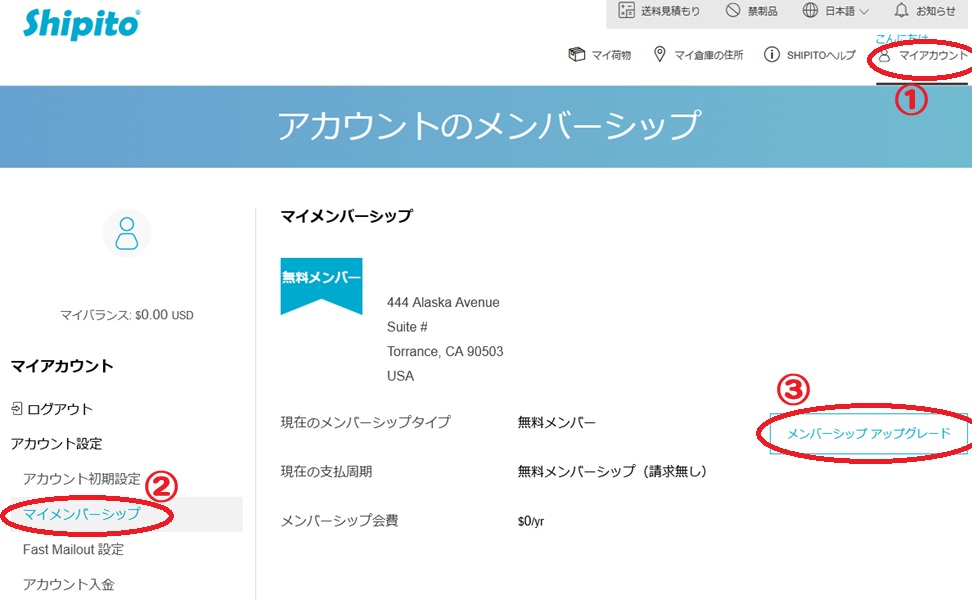Click the メンバーシップ アップグレード button
Viewport: 972px width, 600px height.
click(868, 434)
